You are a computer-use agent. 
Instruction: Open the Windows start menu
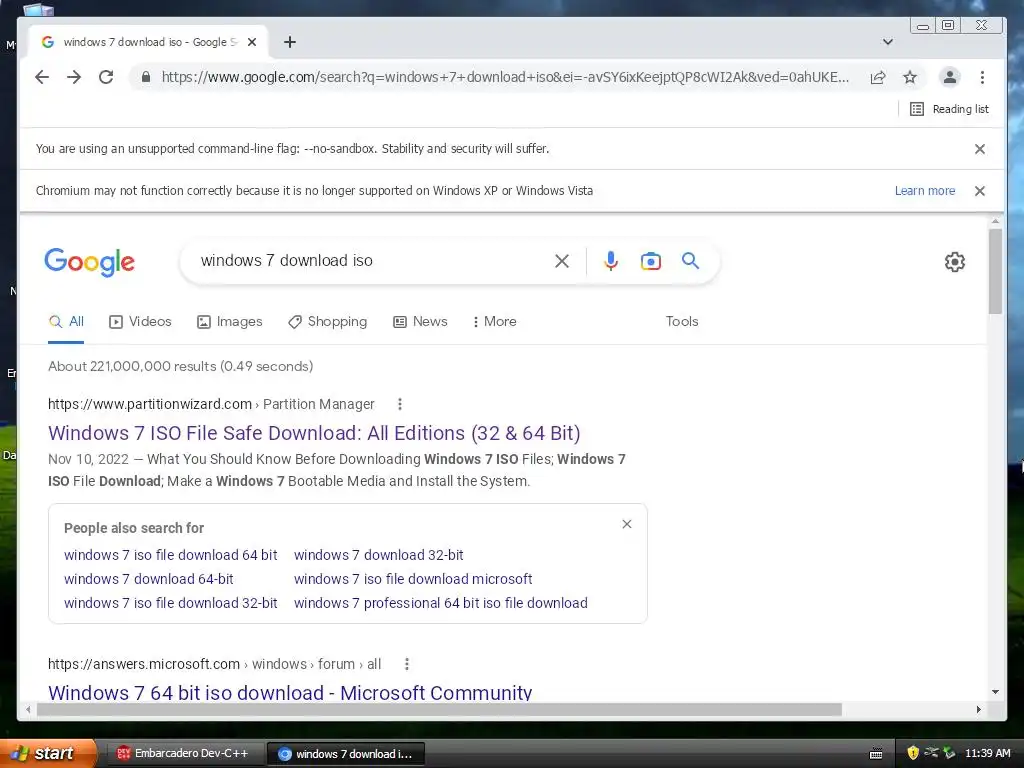coord(47,753)
